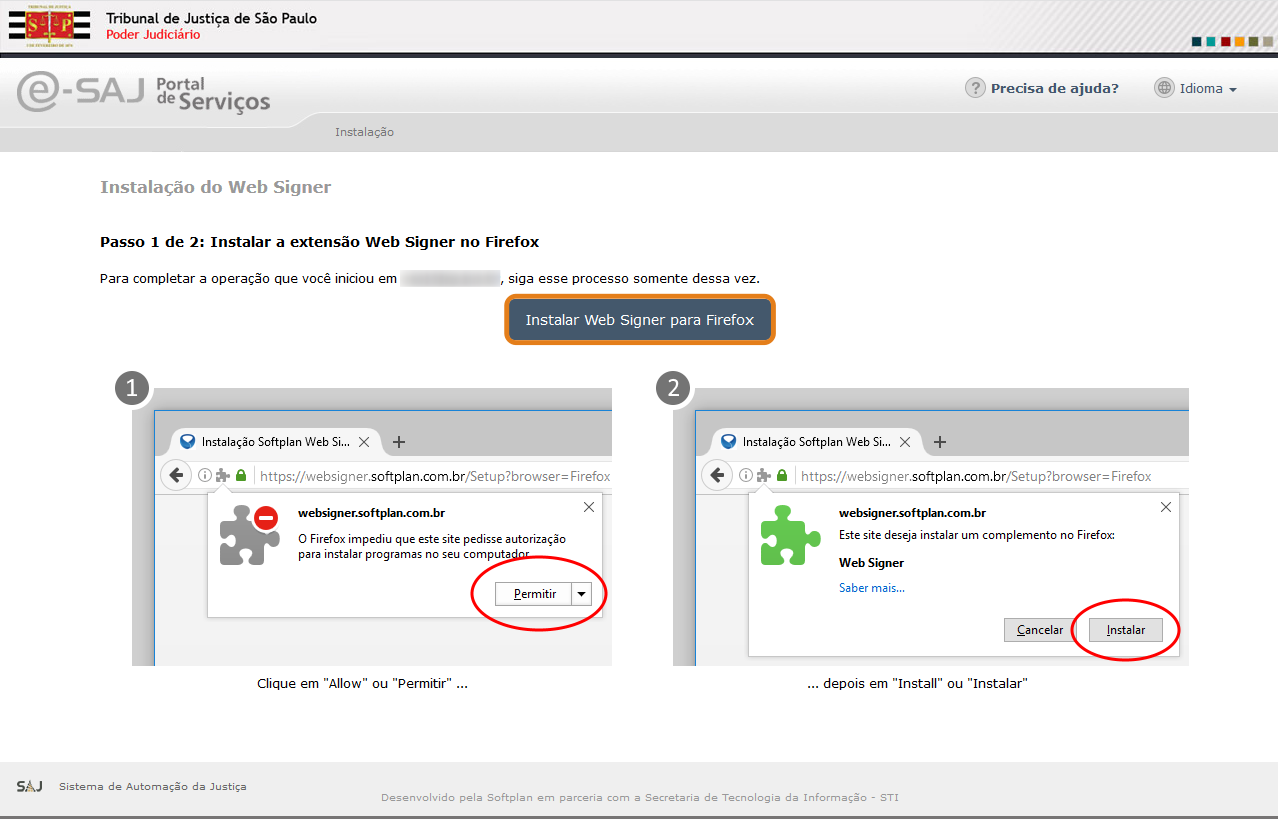Pick the olive green color square
The image size is (1278, 820).
(1254, 42)
